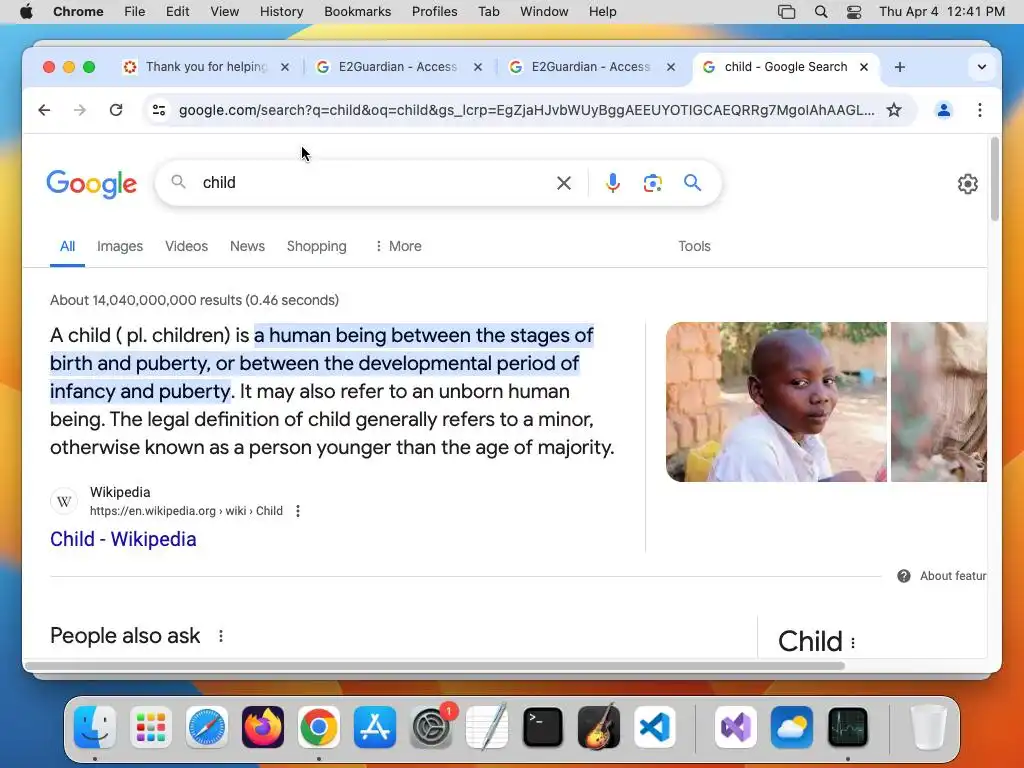Open the Images results tab
This screenshot has width=1024, height=768.
click(120, 246)
